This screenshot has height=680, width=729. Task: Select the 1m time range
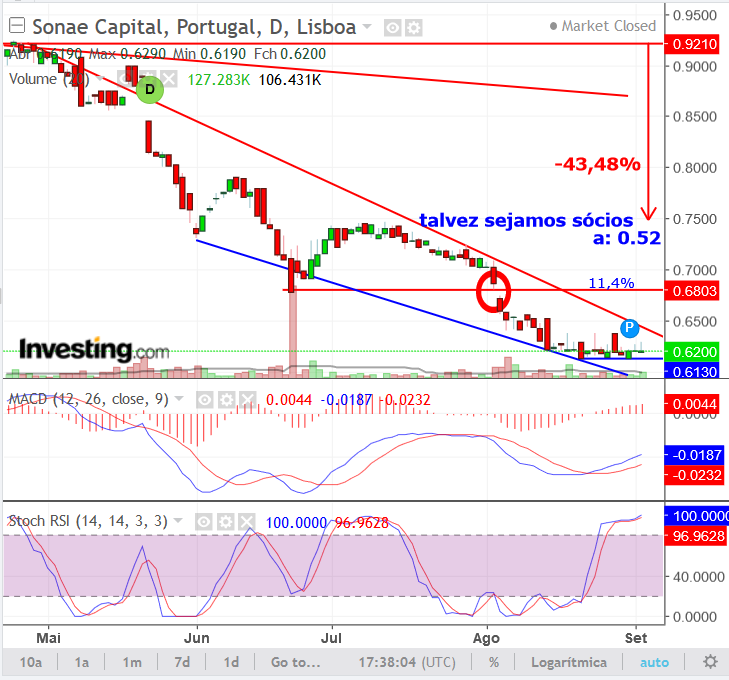[x=132, y=662]
